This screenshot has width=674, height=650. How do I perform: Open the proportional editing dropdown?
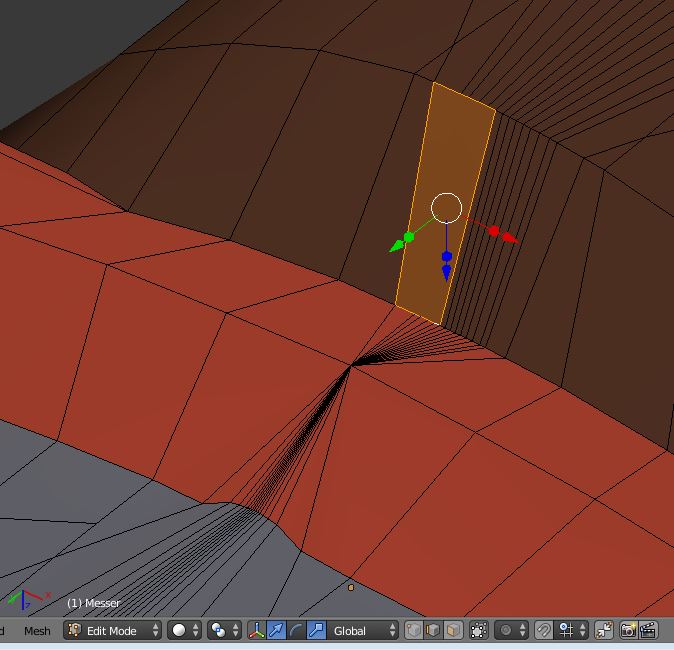[512, 630]
